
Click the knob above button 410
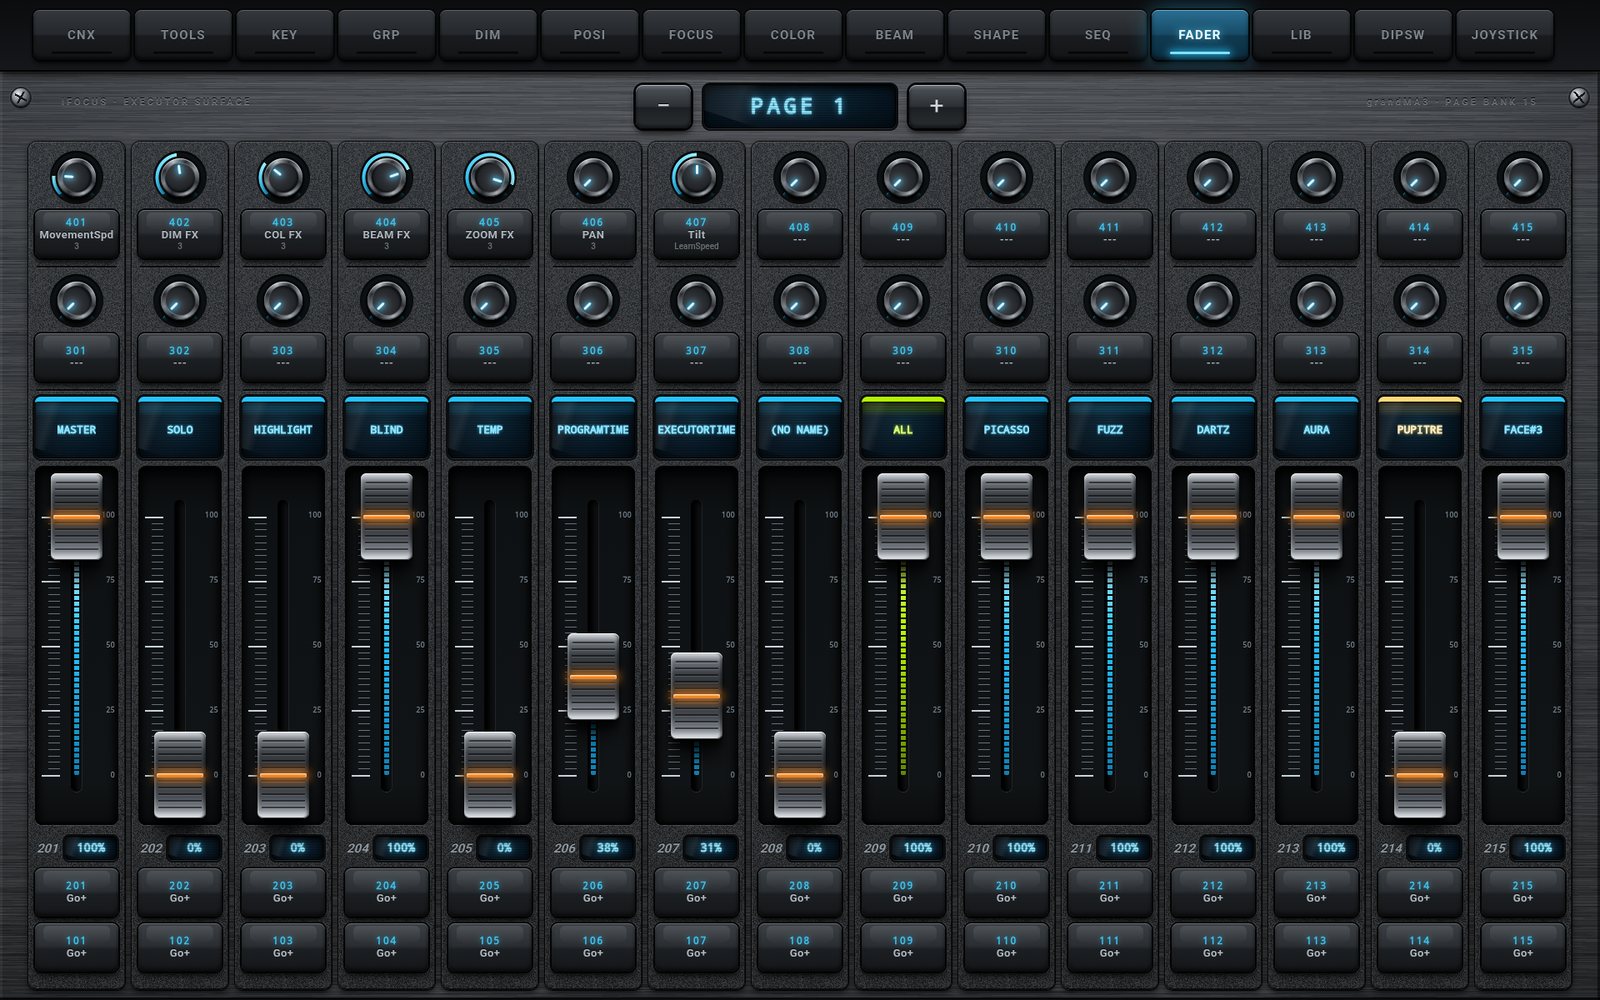point(1006,178)
